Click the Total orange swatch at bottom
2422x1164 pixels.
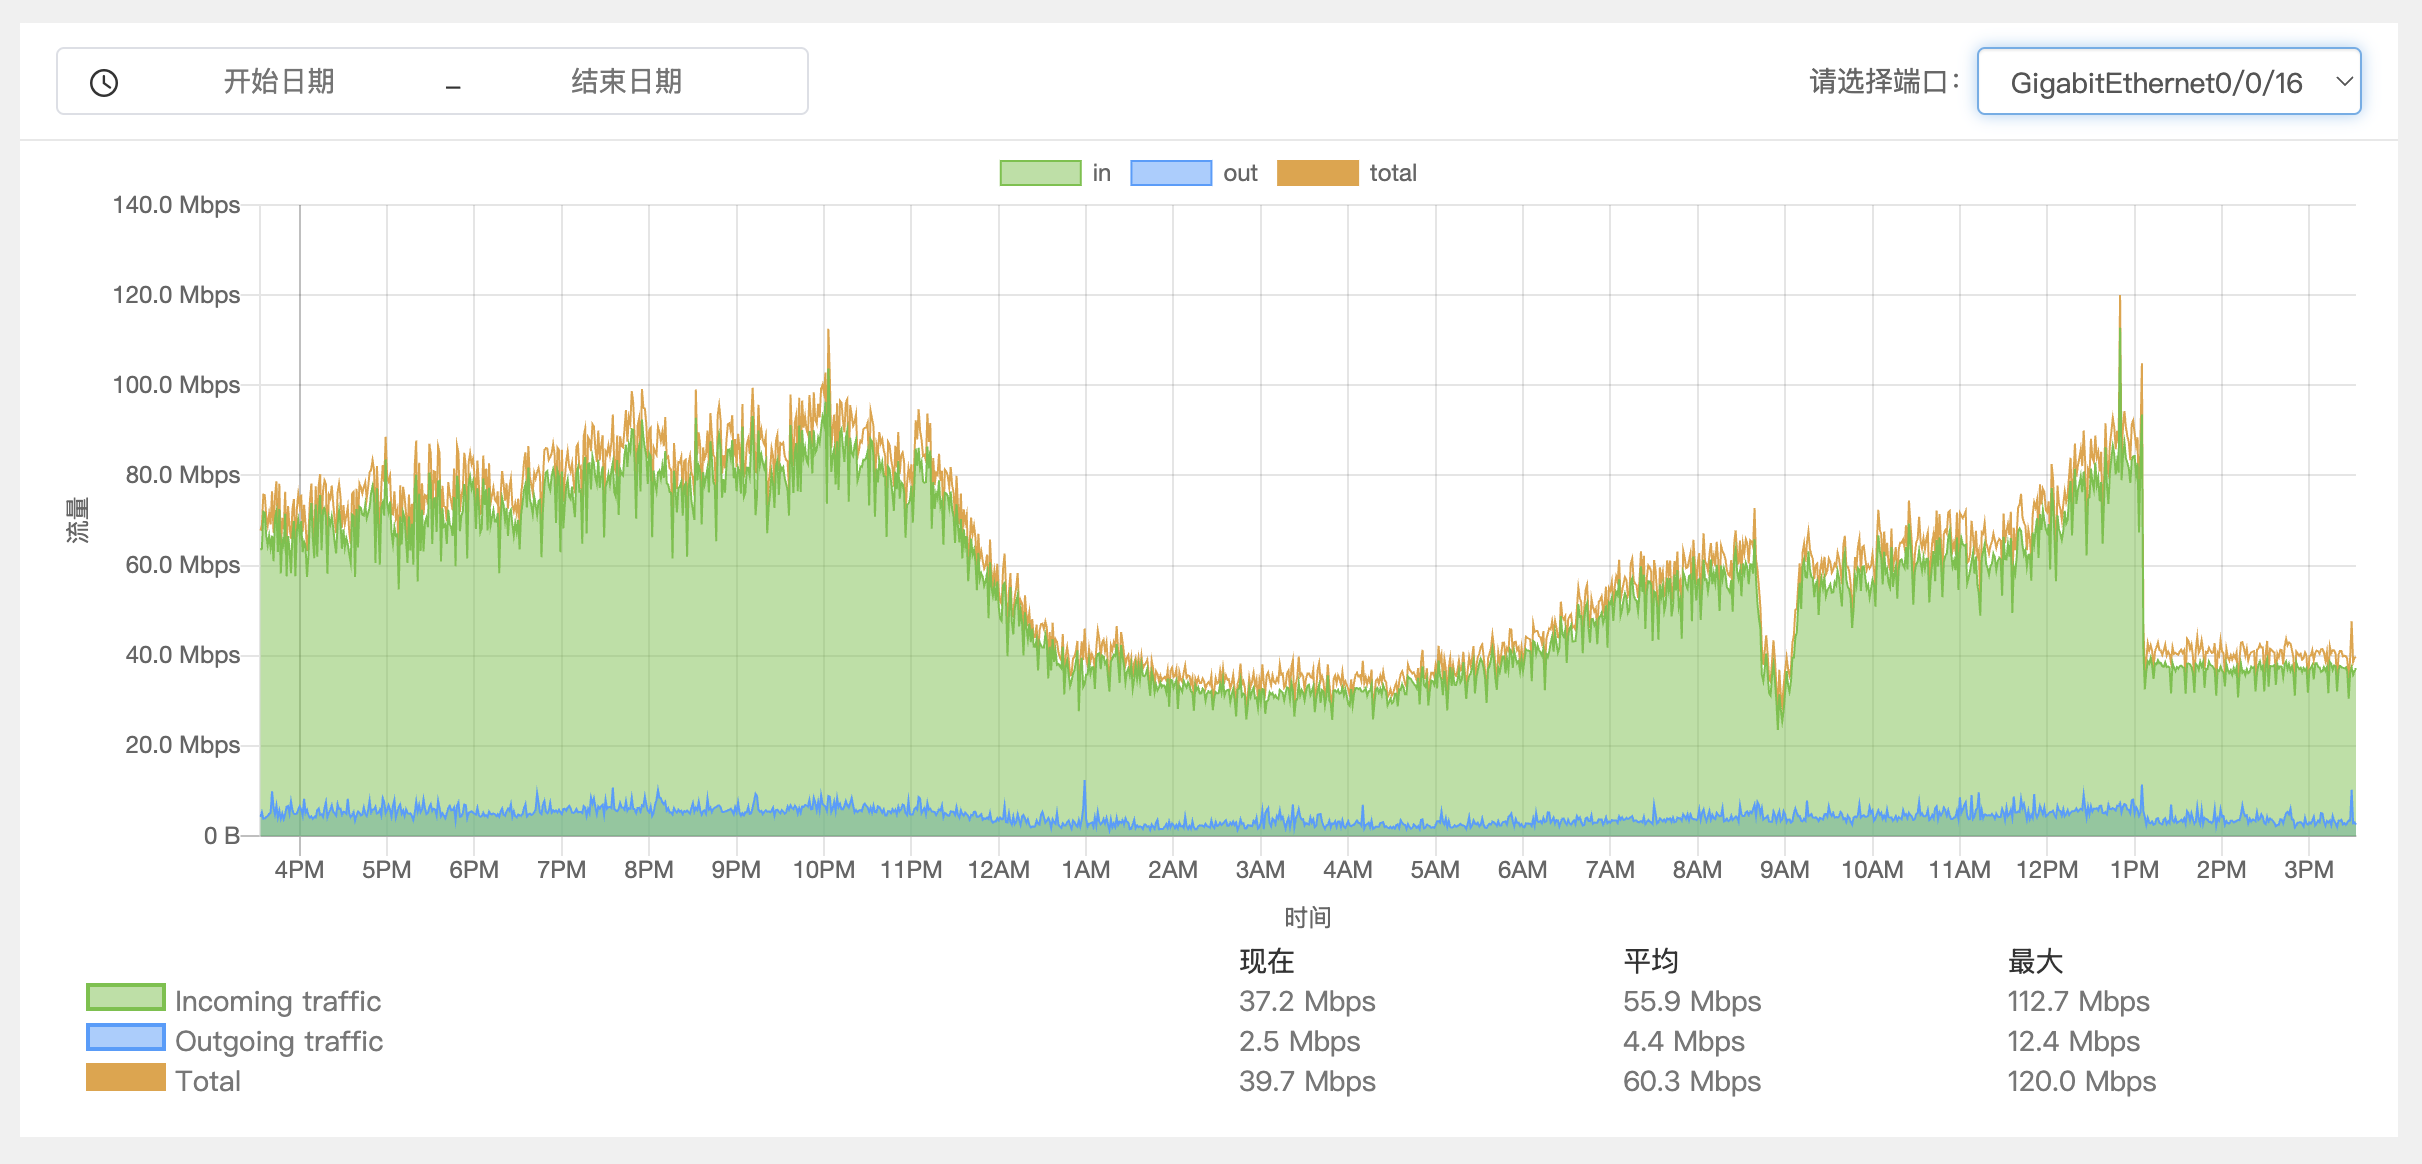coord(126,1078)
